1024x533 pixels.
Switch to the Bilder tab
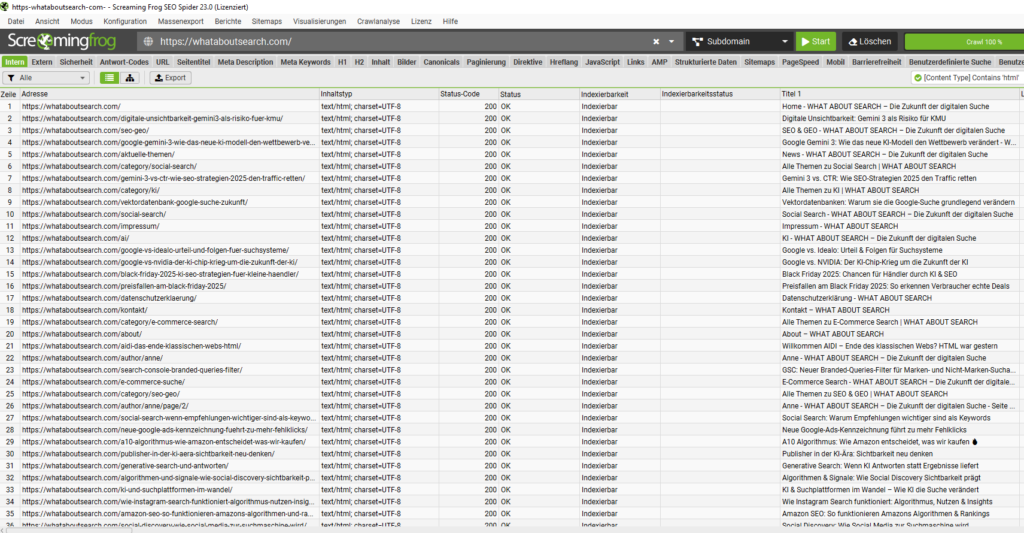point(406,62)
